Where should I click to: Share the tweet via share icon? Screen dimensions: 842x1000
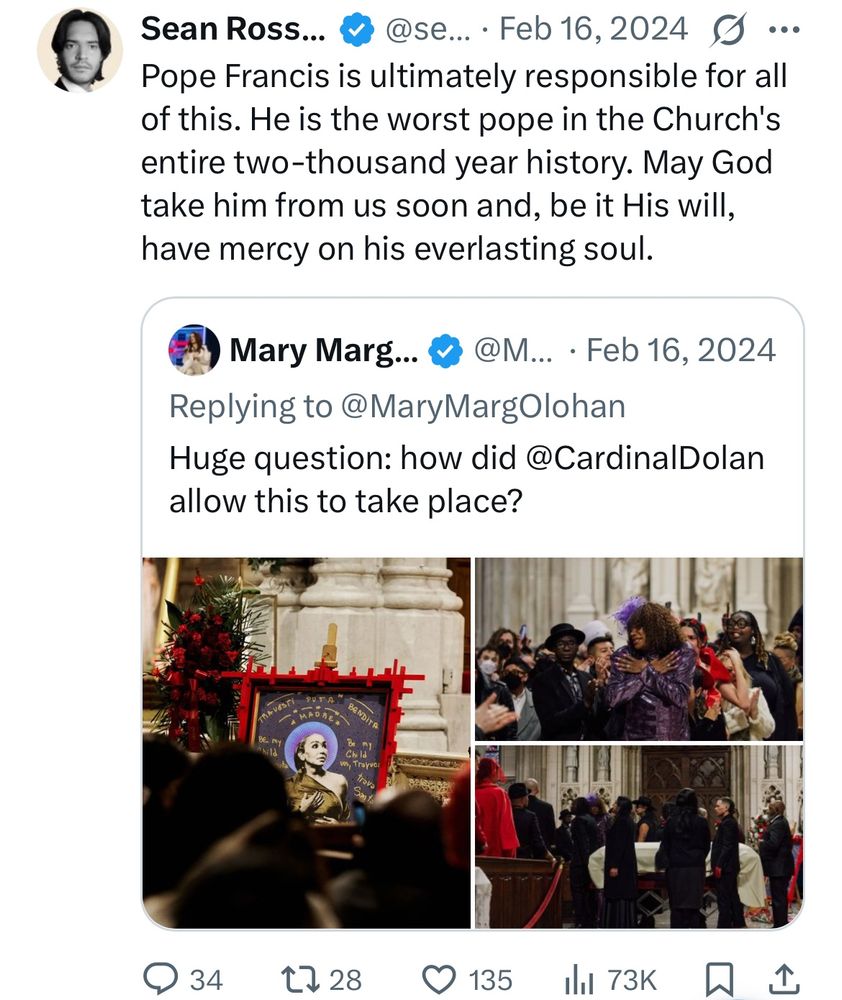783,979
